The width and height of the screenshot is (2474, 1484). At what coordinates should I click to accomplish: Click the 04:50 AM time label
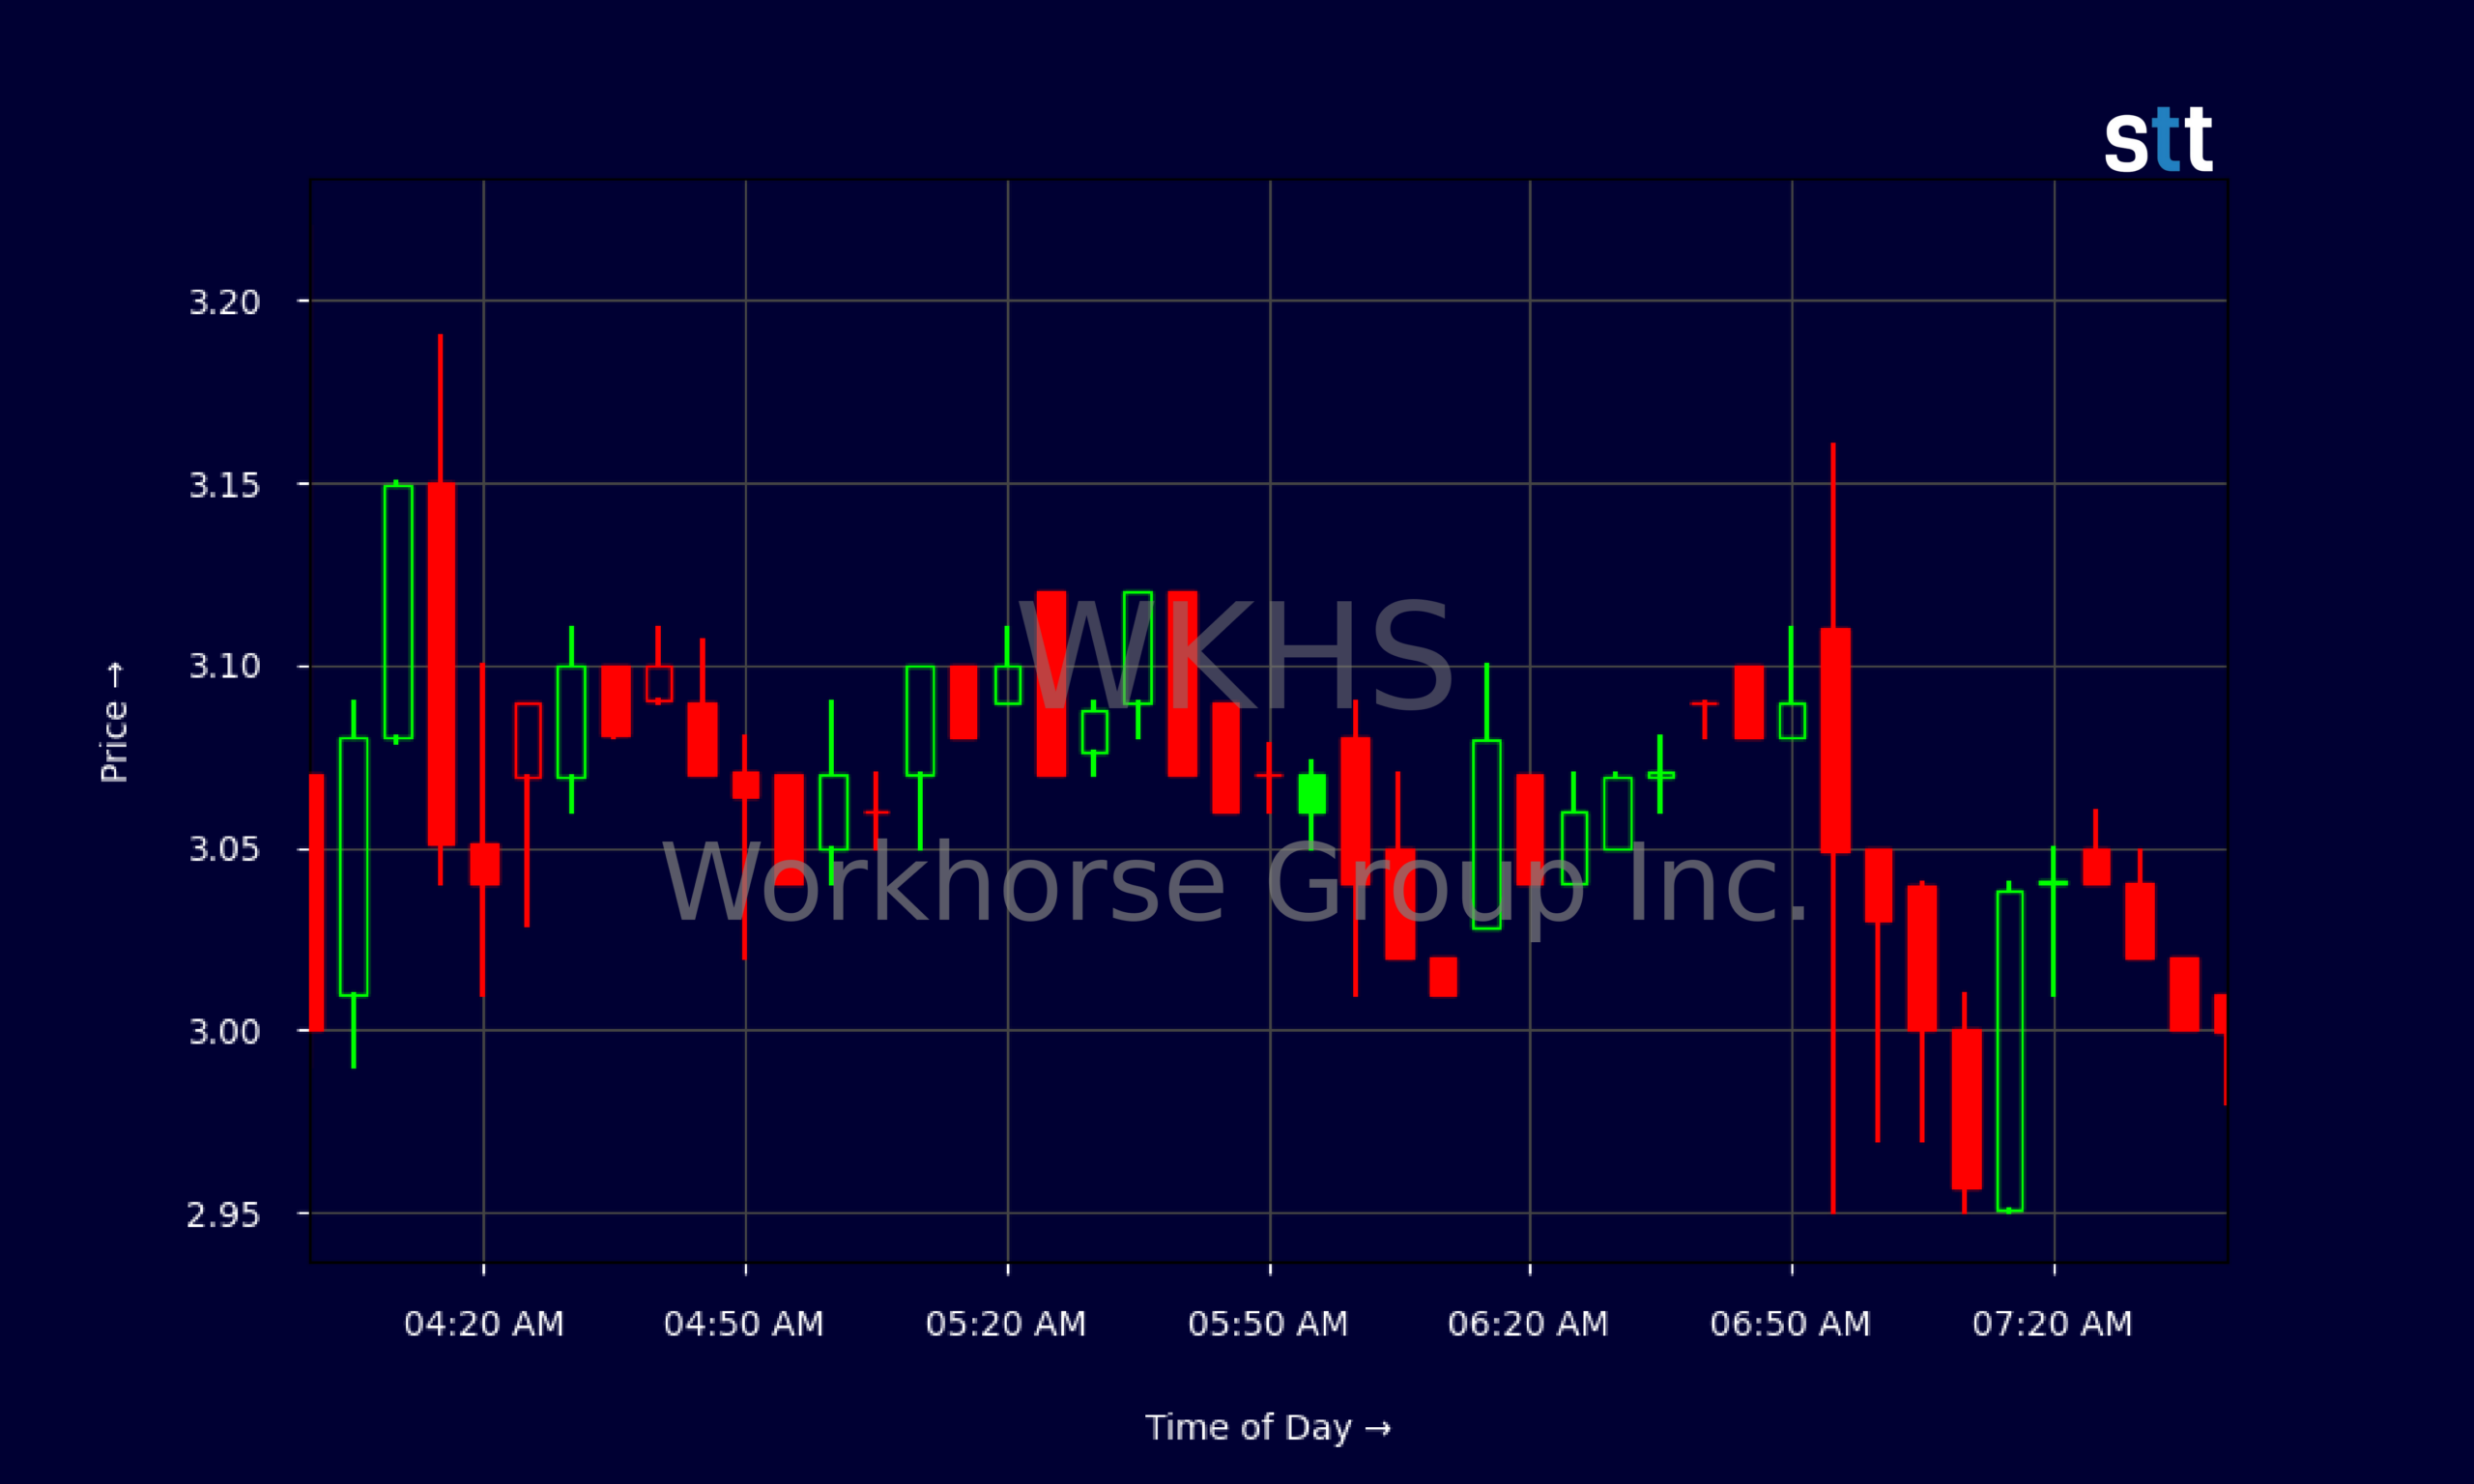[744, 1324]
